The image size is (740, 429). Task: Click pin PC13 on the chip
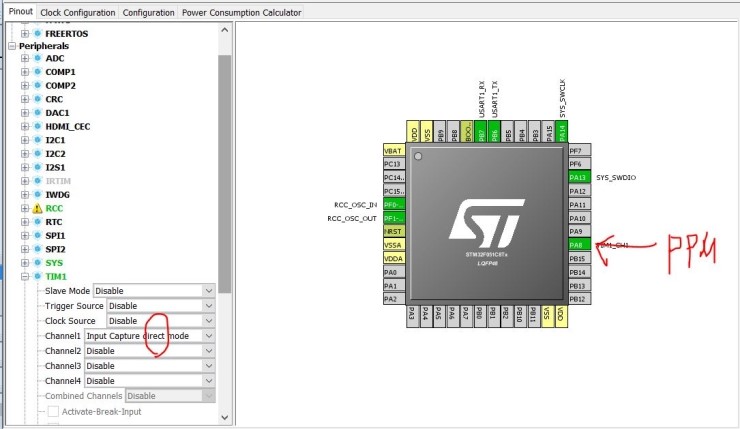click(395, 164)
